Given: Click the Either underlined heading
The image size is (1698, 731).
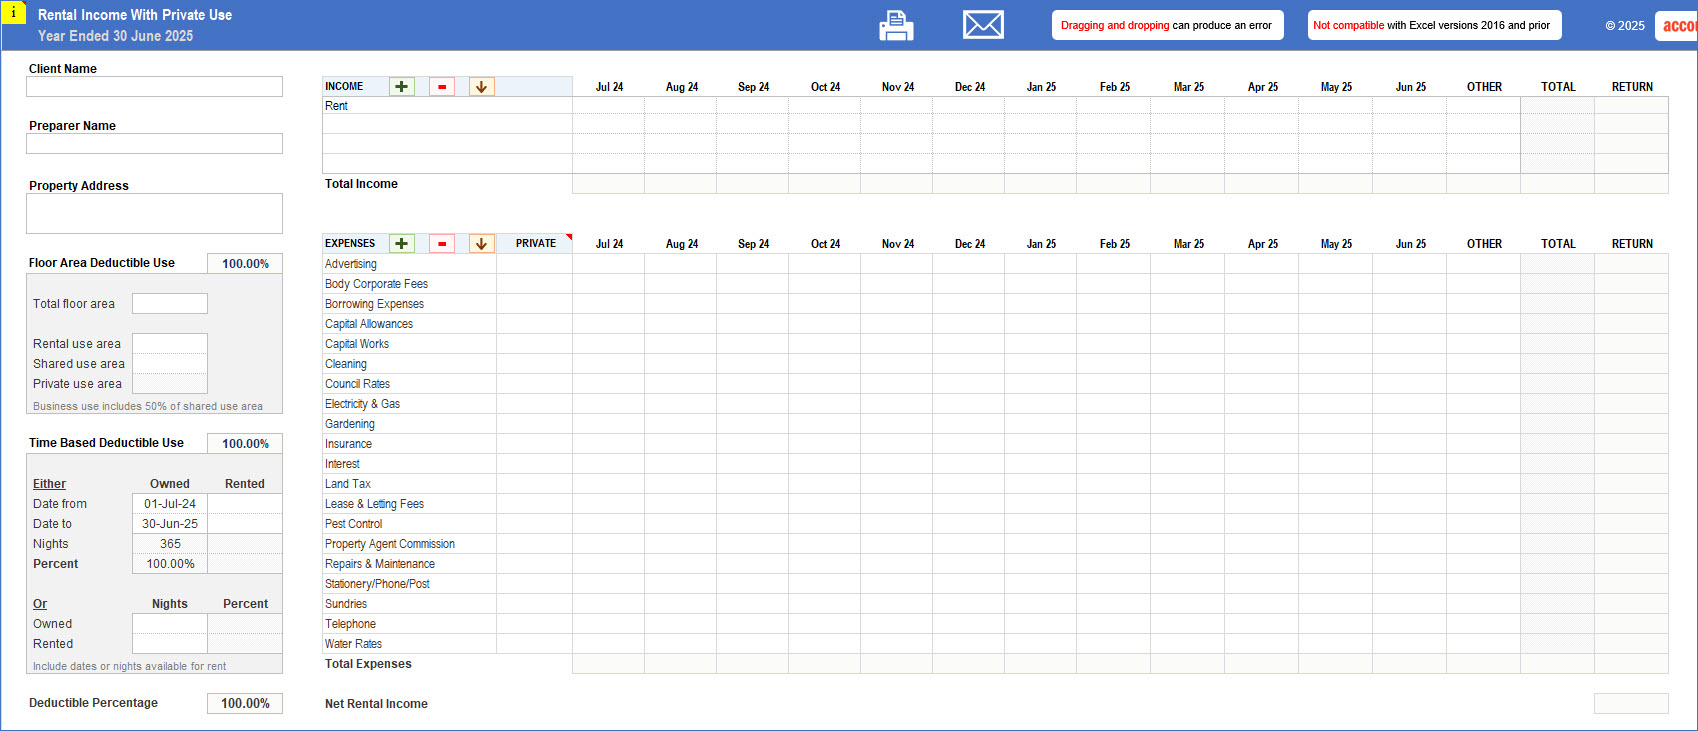Looking at the screenshot, I should pyautogui.click(x=49, y=484).
